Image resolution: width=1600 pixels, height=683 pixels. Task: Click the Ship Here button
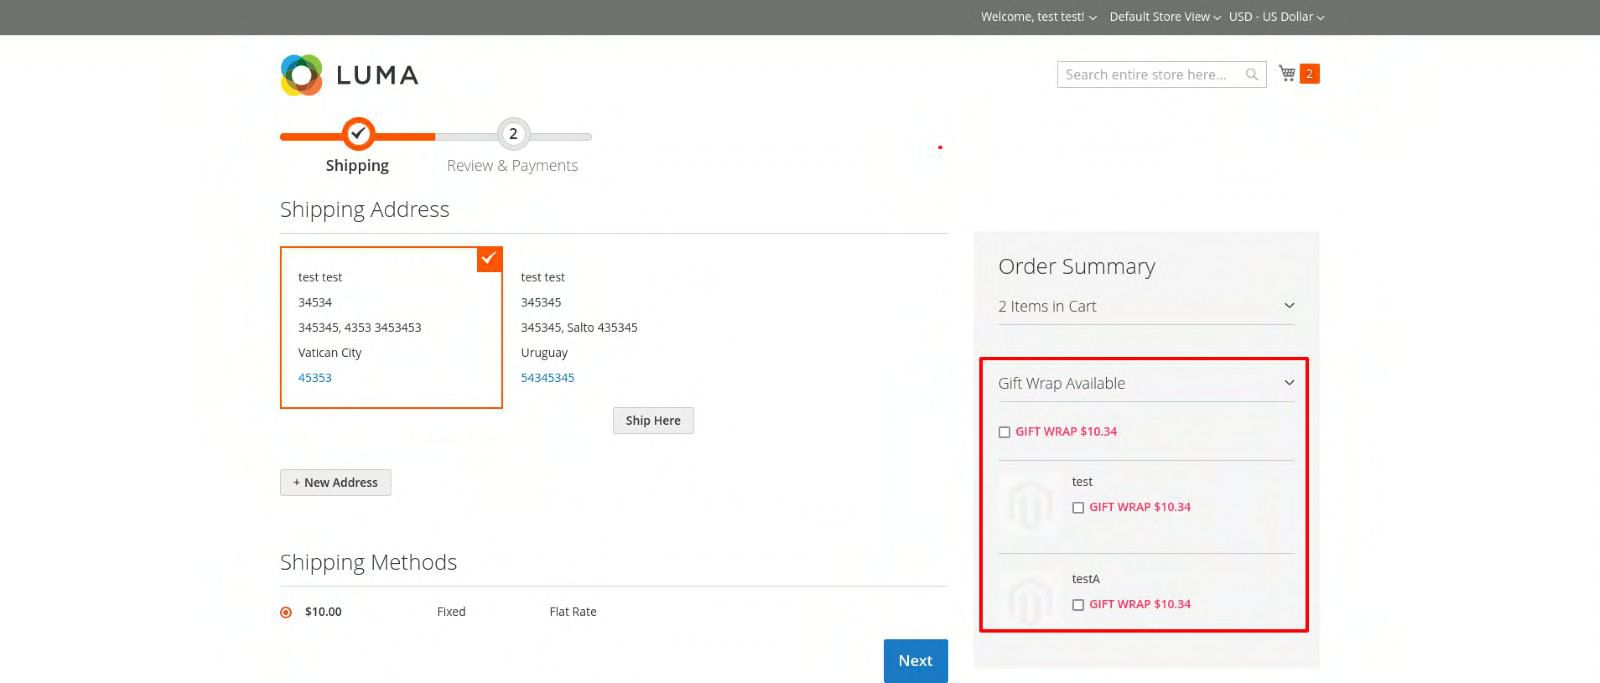pos(653,421)
